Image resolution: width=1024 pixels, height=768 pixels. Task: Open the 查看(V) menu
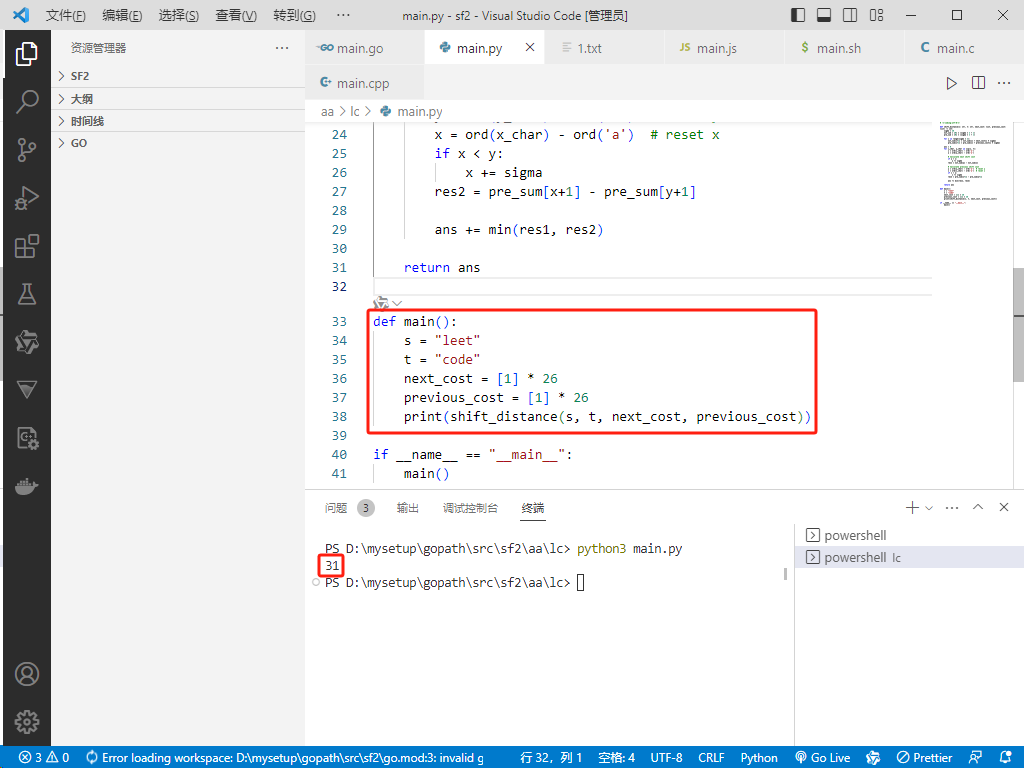[236, 15]
